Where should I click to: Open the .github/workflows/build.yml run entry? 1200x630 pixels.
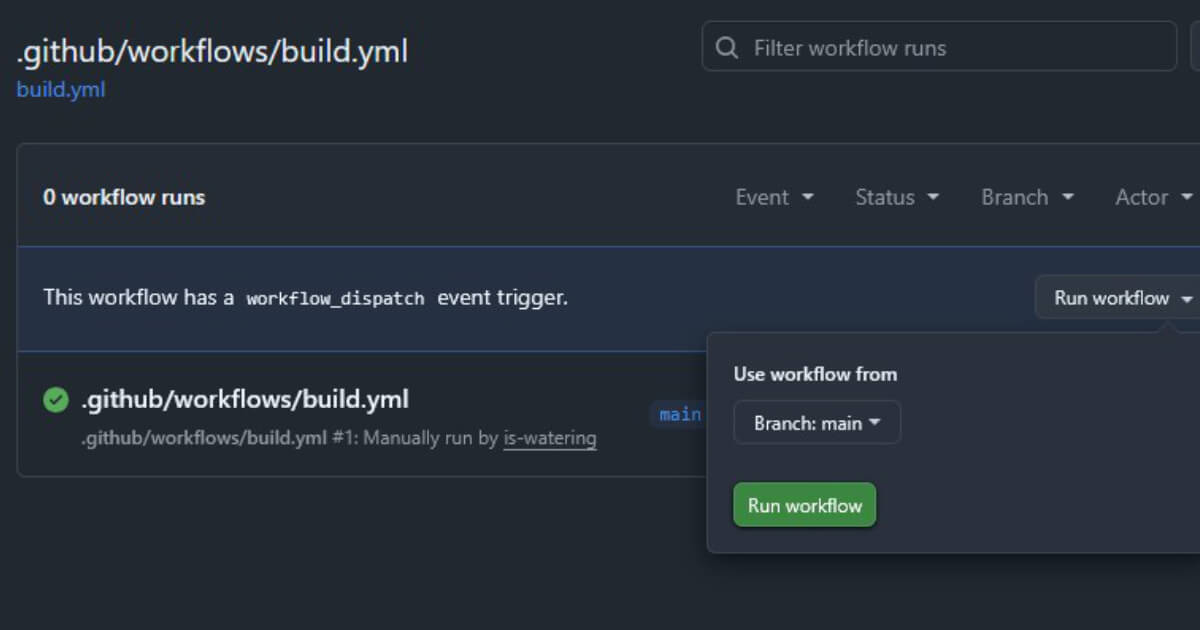245,400
